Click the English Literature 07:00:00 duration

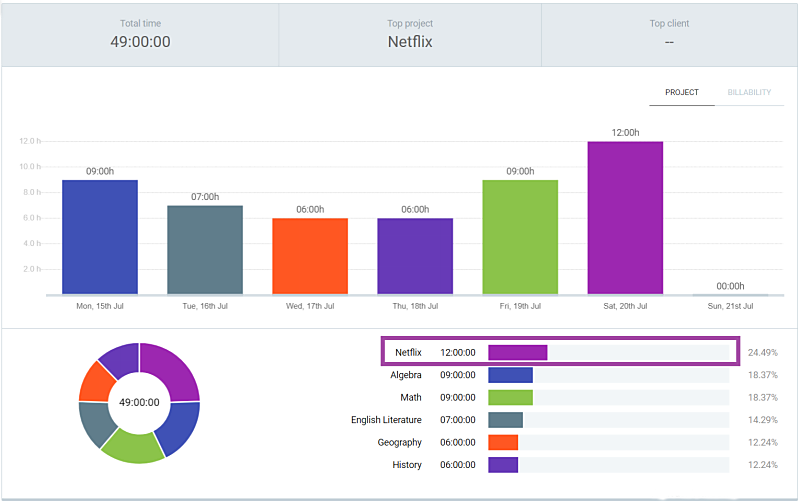coord(458,420)
